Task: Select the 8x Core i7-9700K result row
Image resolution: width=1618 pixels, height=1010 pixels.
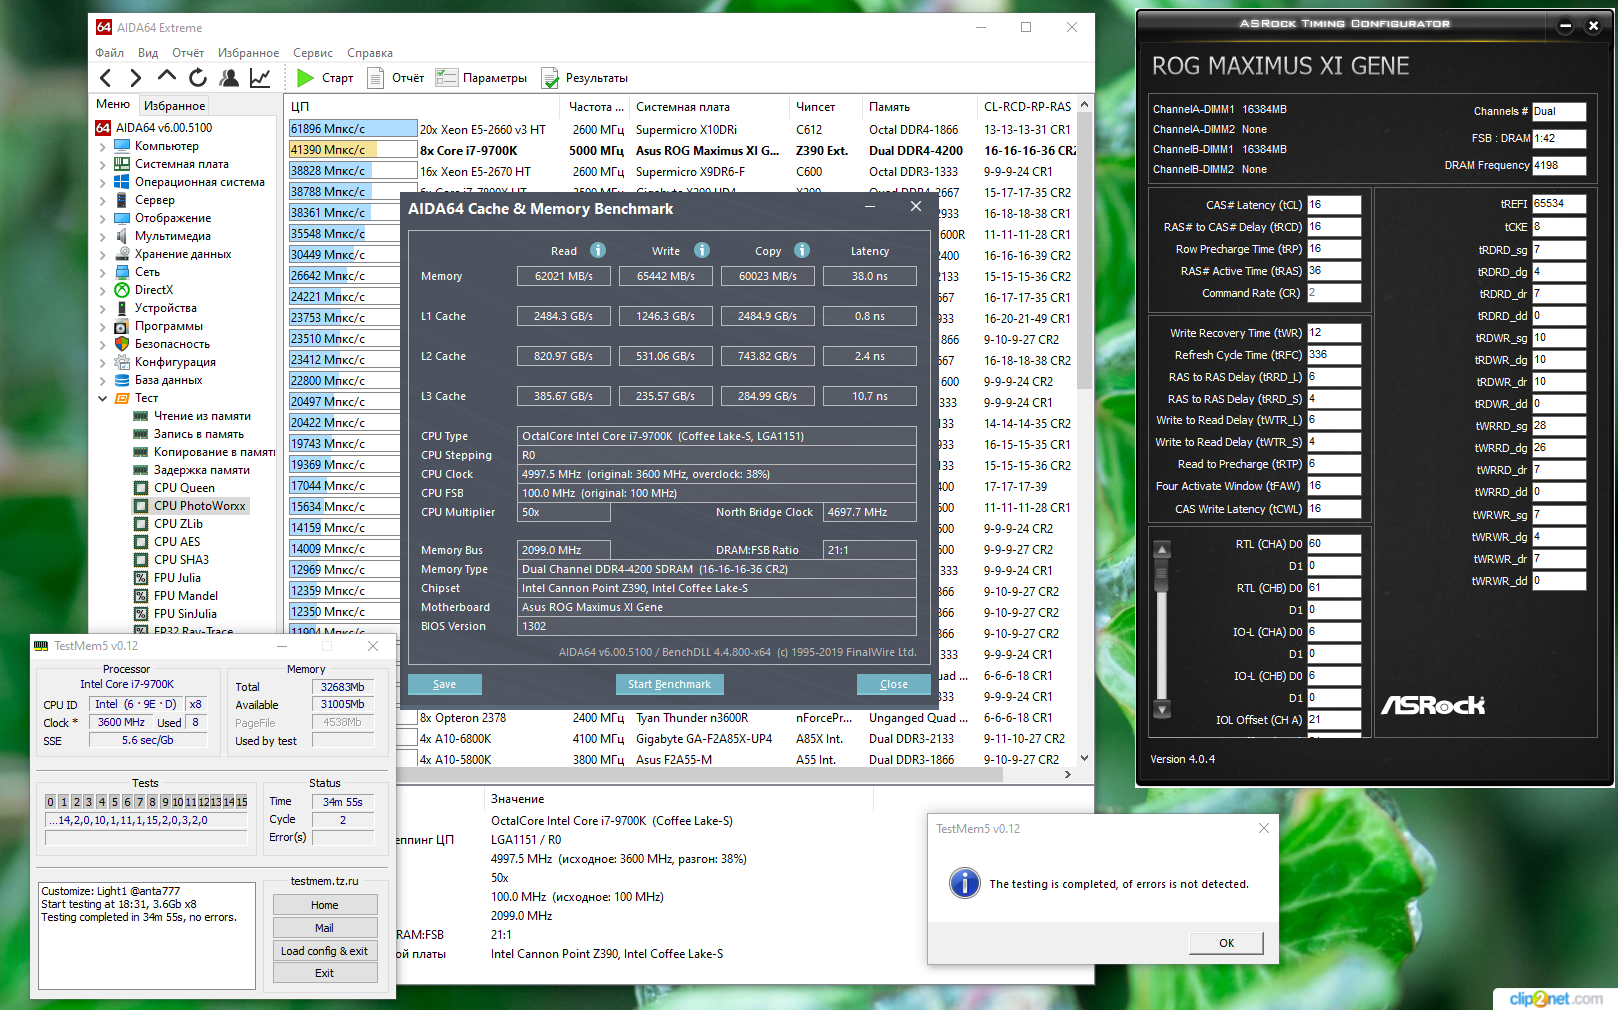Action: [x=682, y=150]
